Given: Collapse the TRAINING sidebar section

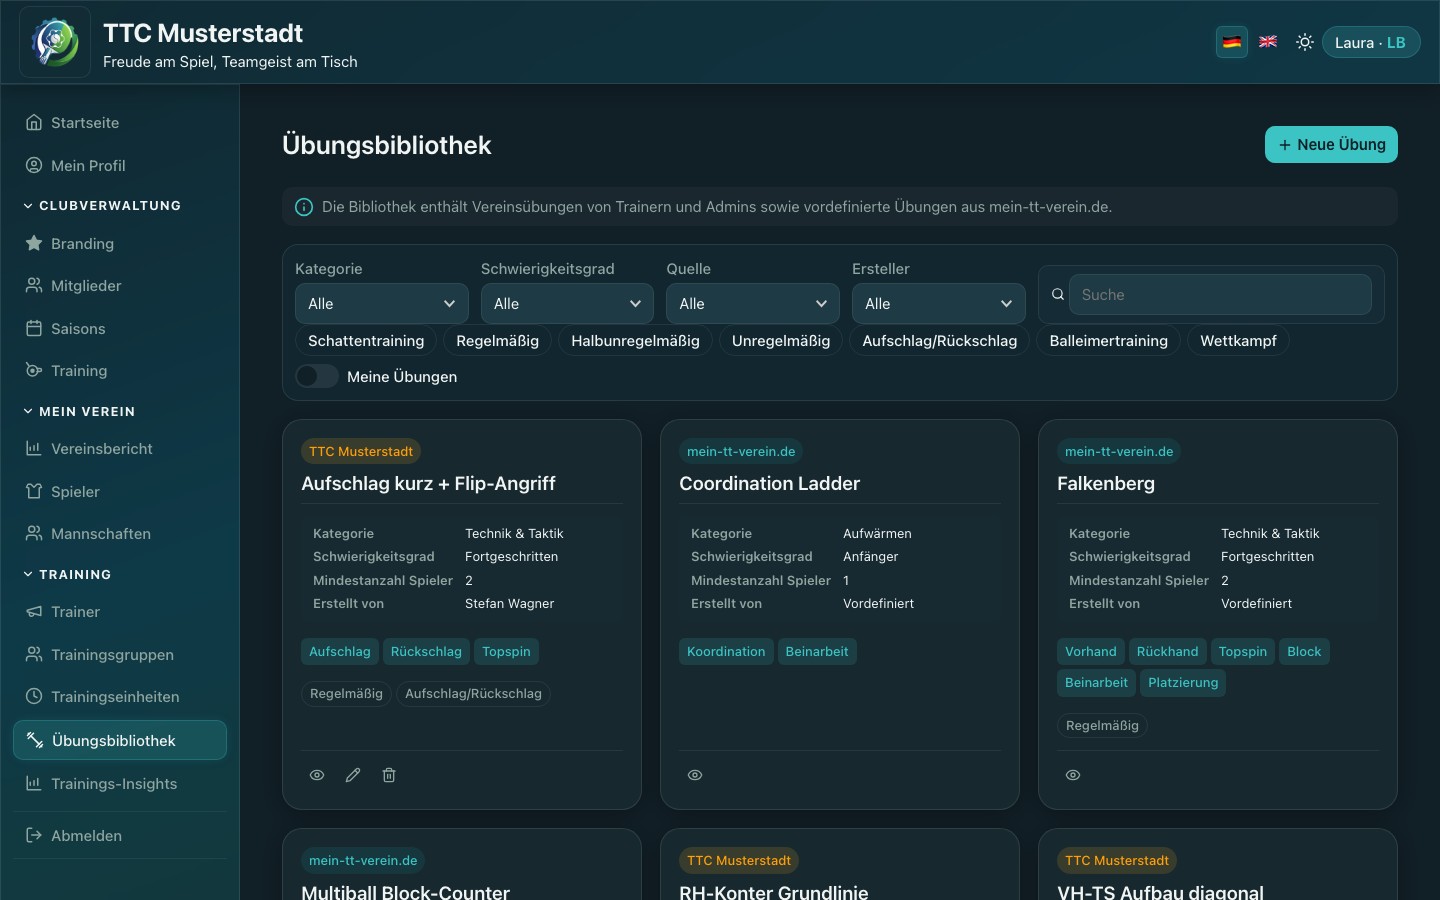Looking at the screenshot, I should tap(67, 574).
